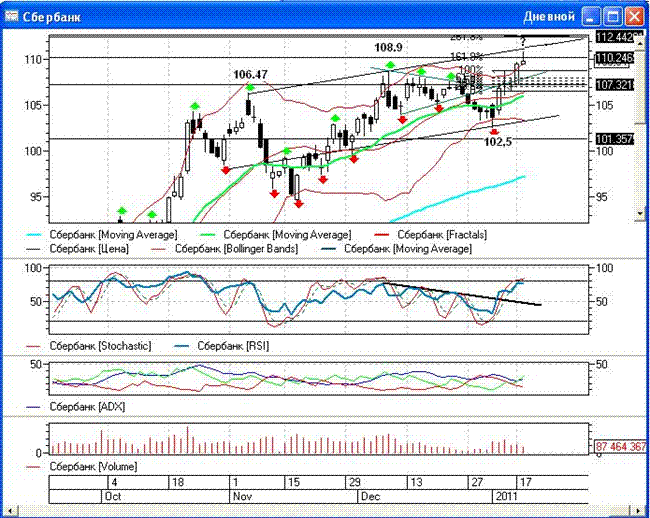Click the Сбербанк [RSI] legend entry
Screen dimensions: 650x518
(221, 346)
